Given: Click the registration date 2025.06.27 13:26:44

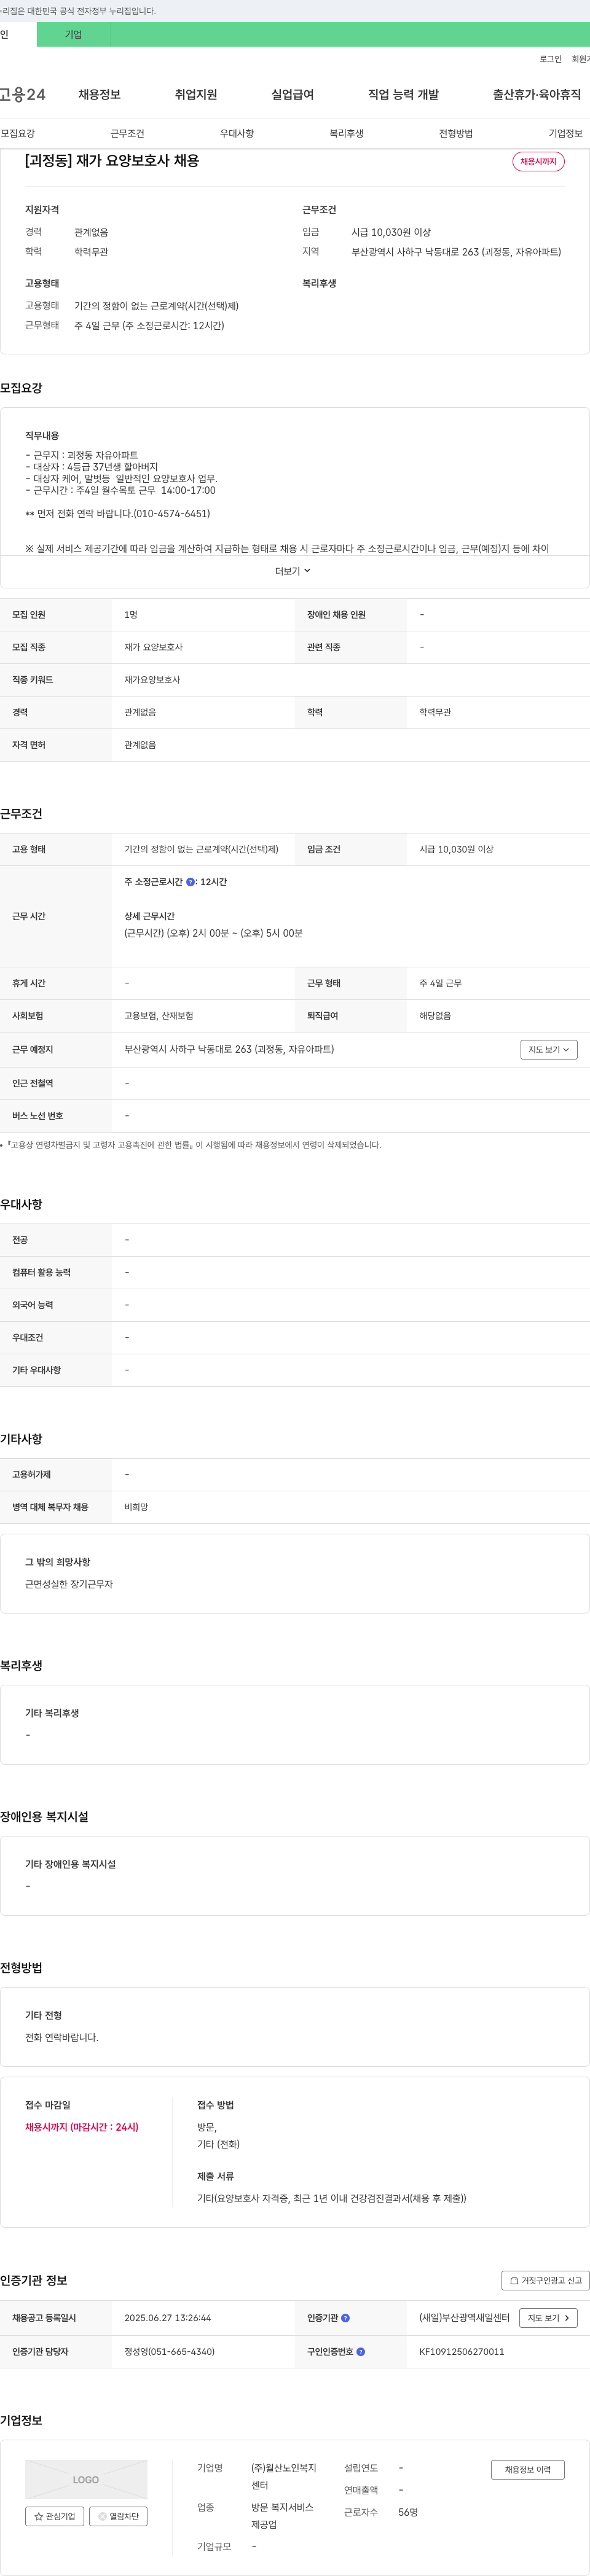Looking at the screenshot, I should tap(167, 2318).
